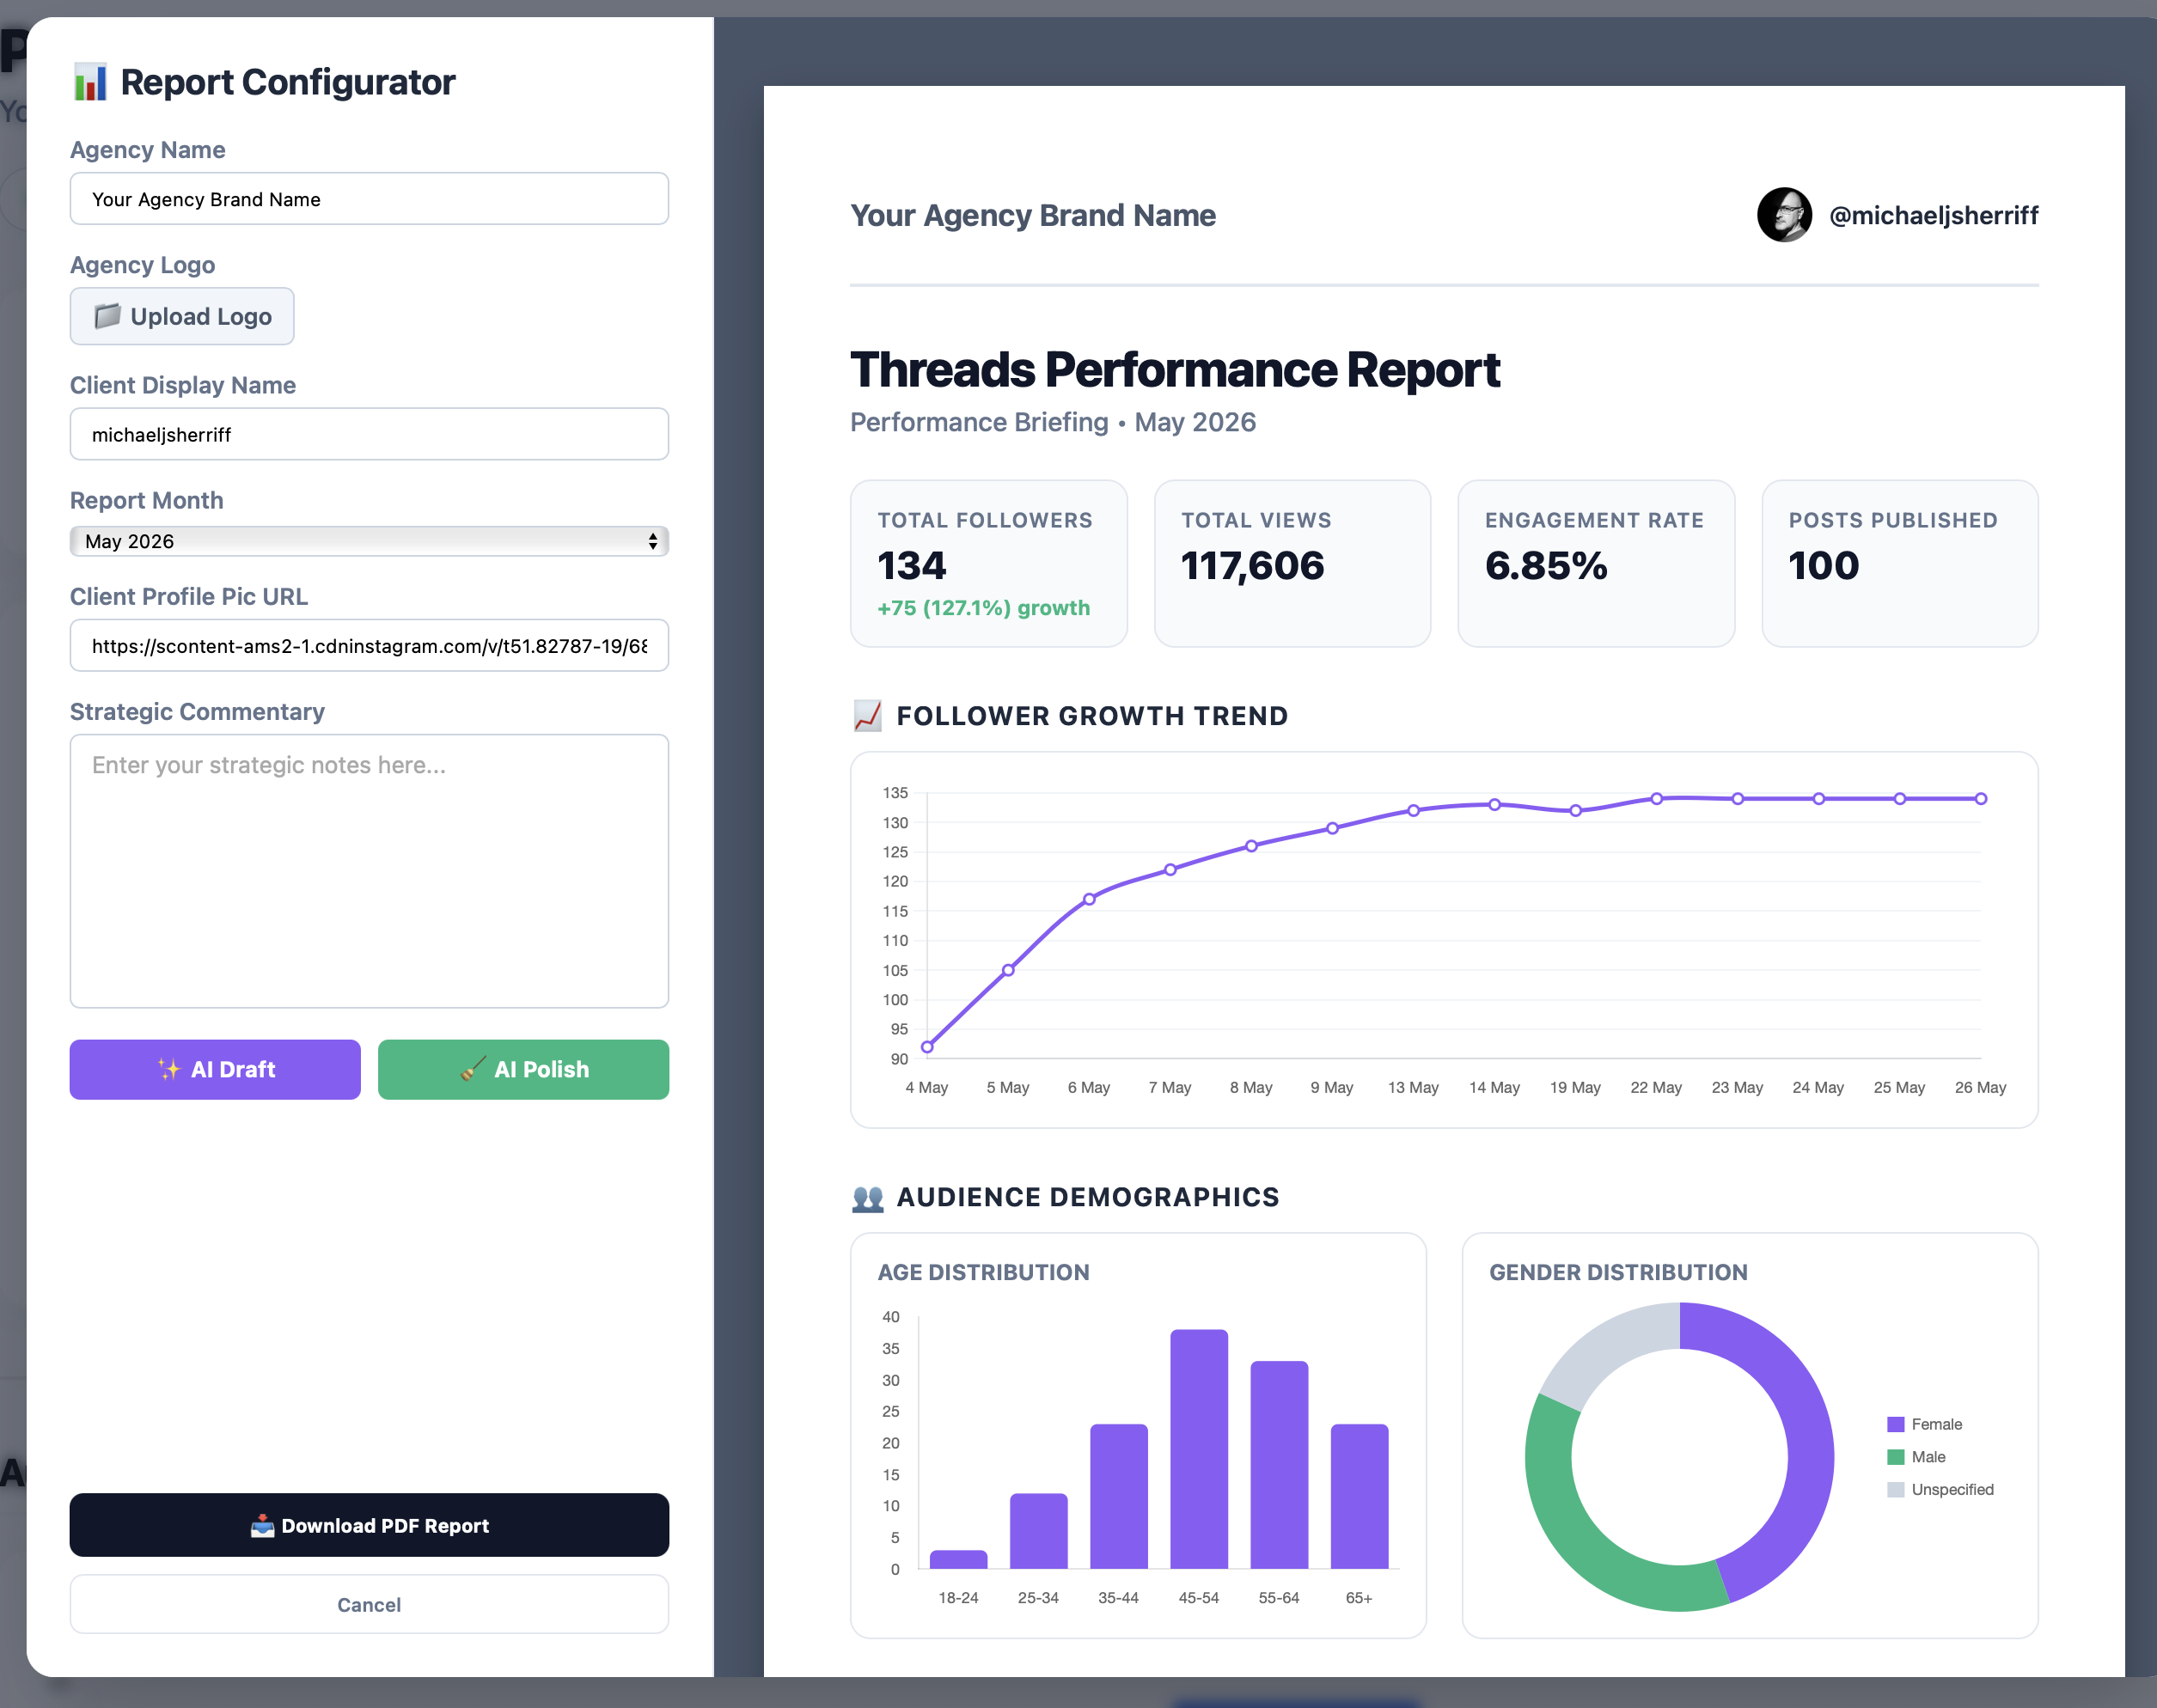This screenshot has height=1708, width=2157.
Task: Click the Report Configurator bar chart icon
Action: (90, 82)
